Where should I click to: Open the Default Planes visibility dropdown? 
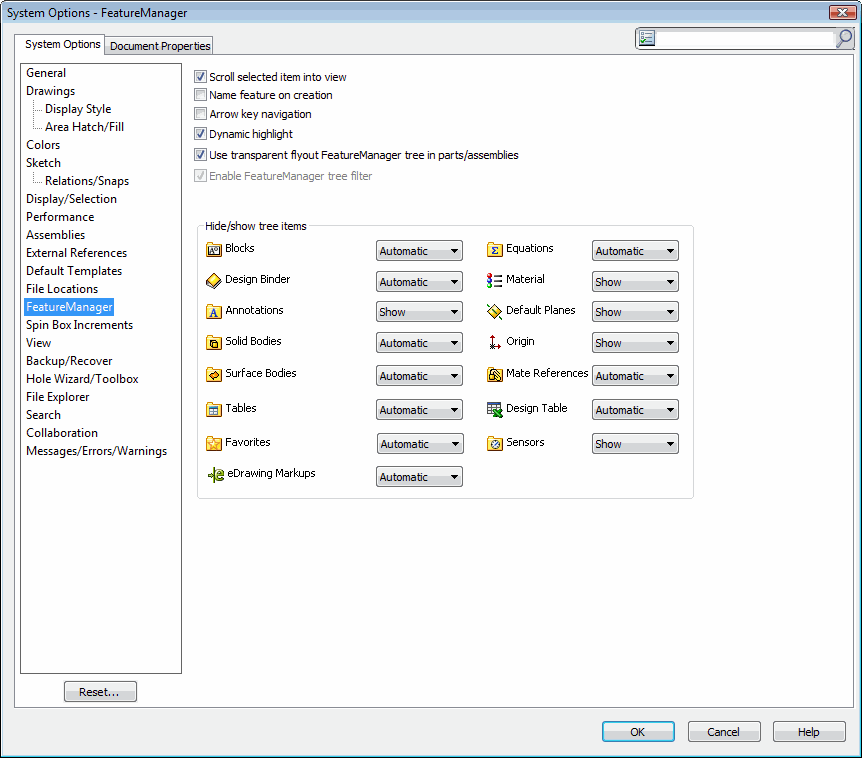click(x=636, y=312)
